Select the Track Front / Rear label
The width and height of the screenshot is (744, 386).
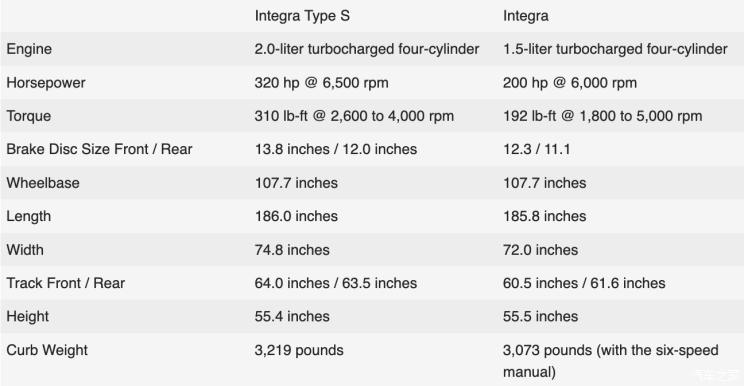[65, 283]
